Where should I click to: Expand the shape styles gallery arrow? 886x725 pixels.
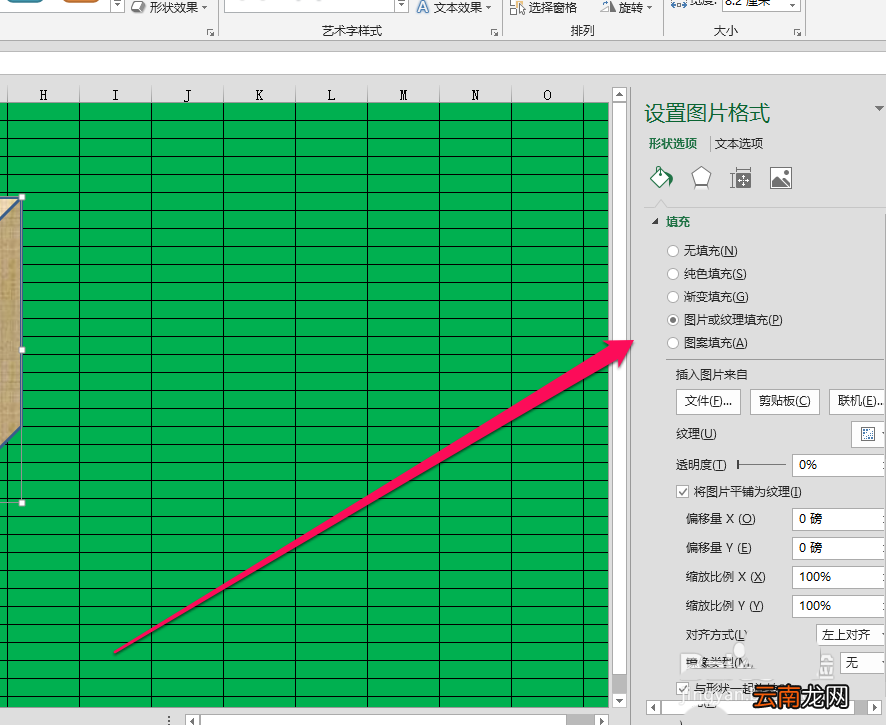[x=118, y=6]
